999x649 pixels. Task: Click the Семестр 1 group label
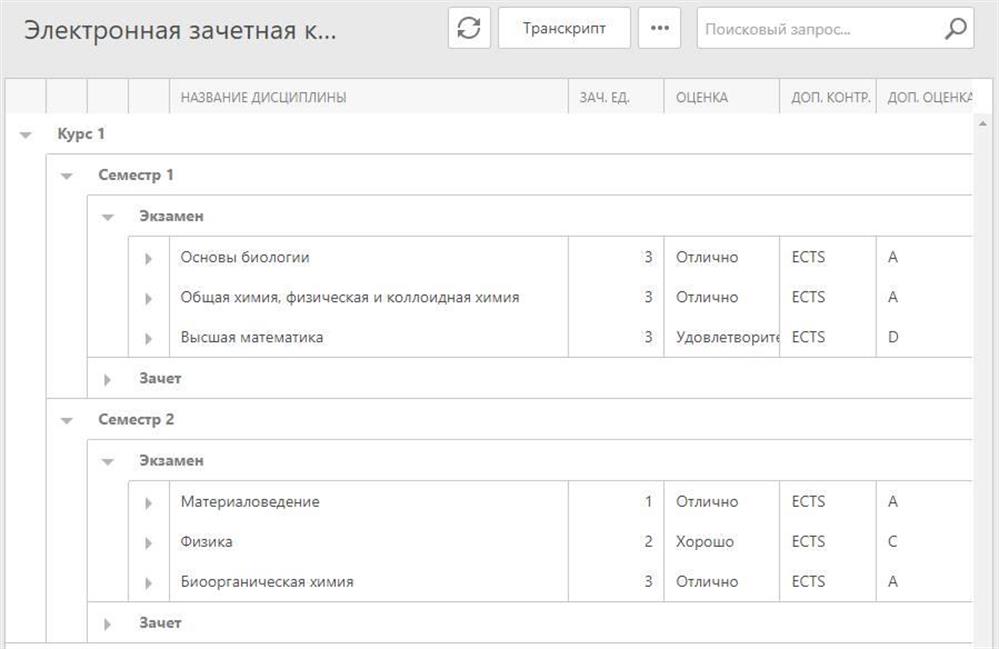(x=136, y=175)
